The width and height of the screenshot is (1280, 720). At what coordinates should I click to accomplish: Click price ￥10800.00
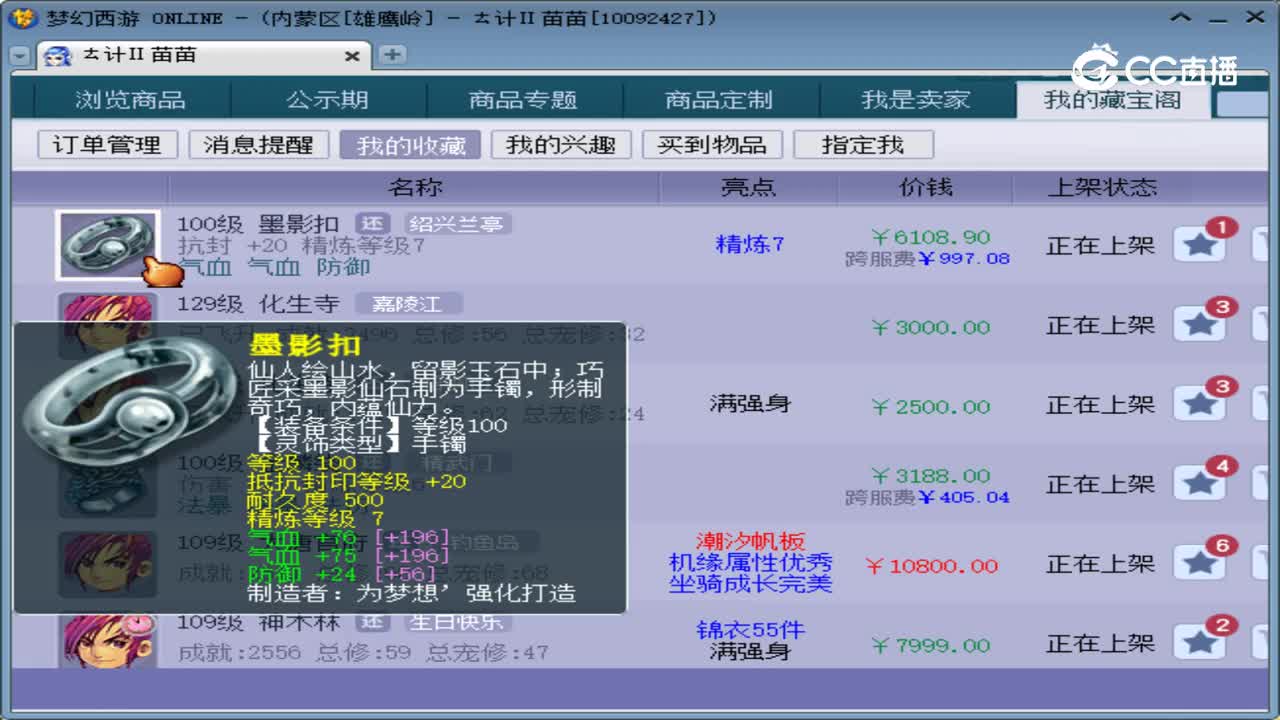(931, 566)
